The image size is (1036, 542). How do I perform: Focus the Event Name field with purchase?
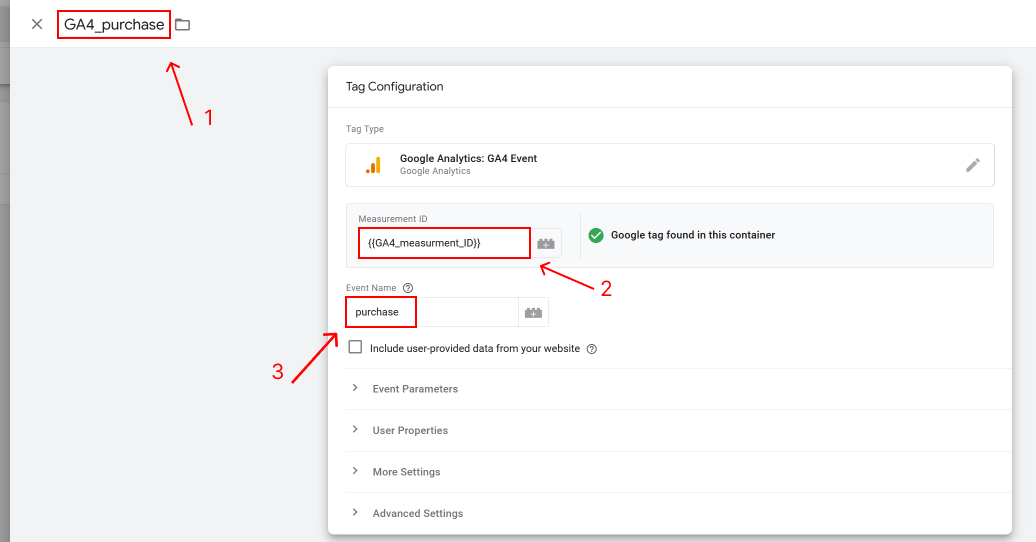pyautogui.click(x=431, y=312)
